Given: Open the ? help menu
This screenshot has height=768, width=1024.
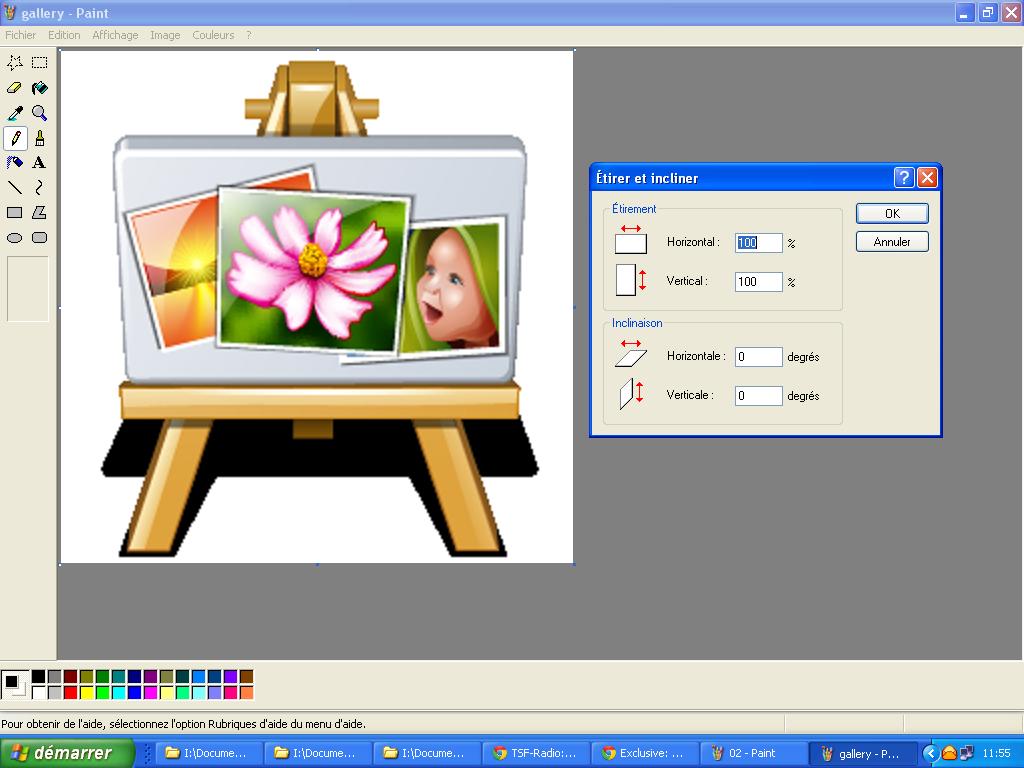Looking at the screenshot, I should click(249, 35).
